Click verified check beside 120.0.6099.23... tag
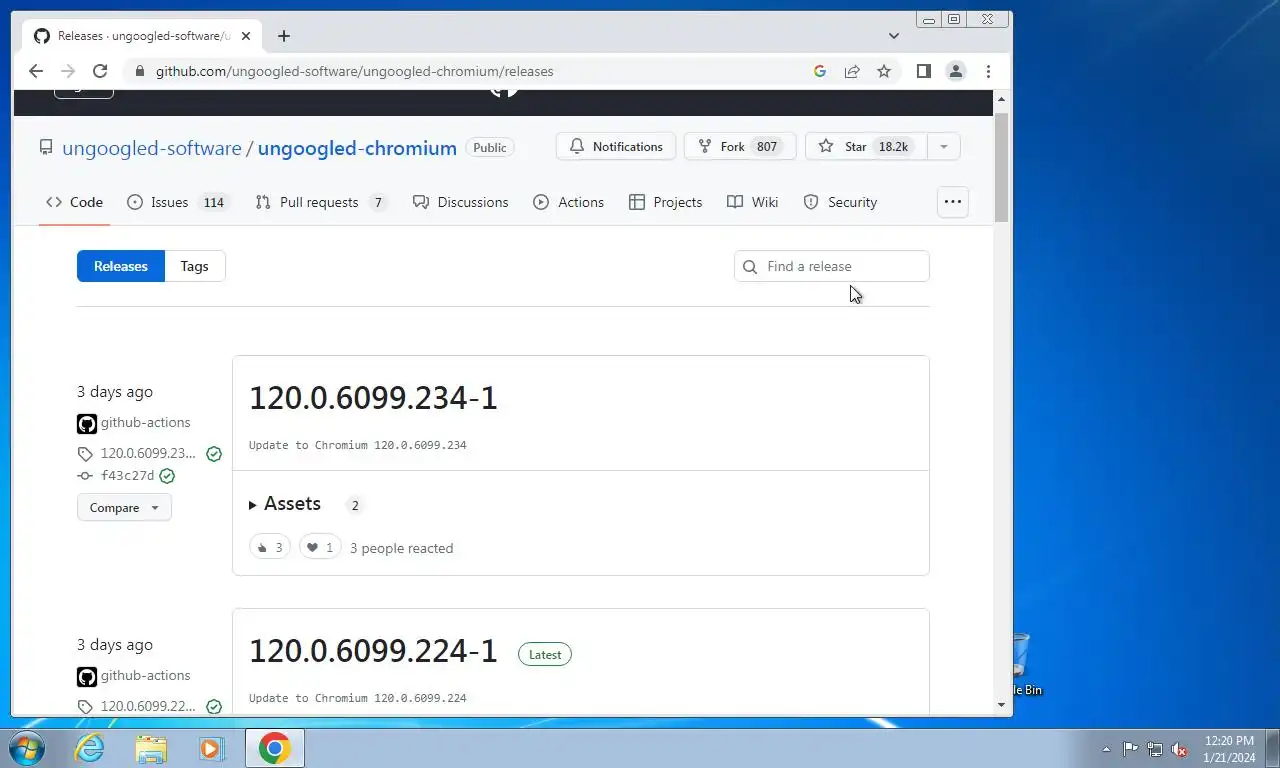Screen dimensions: 1280x768 pyautogui.click(x=214, y=454)
